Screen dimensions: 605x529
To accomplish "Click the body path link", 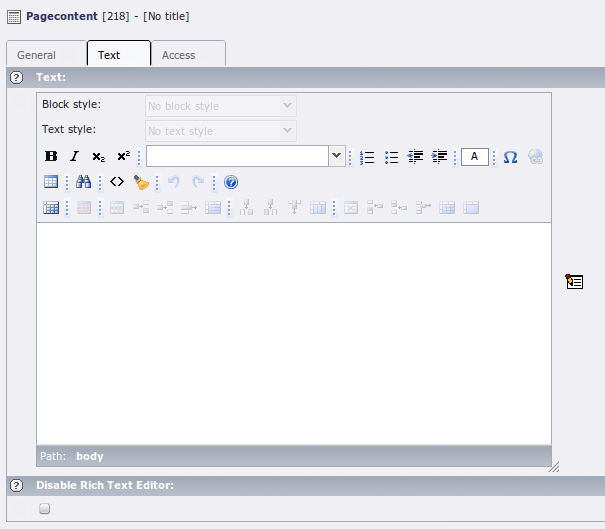I will [90, 456].
